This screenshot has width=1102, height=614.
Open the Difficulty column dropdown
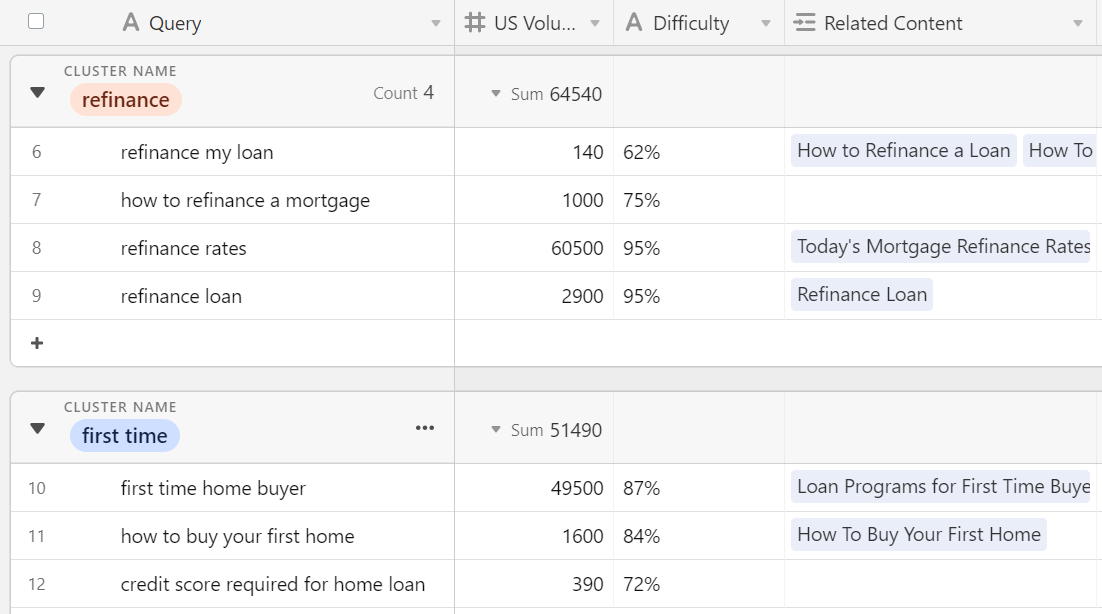point(764,22)
